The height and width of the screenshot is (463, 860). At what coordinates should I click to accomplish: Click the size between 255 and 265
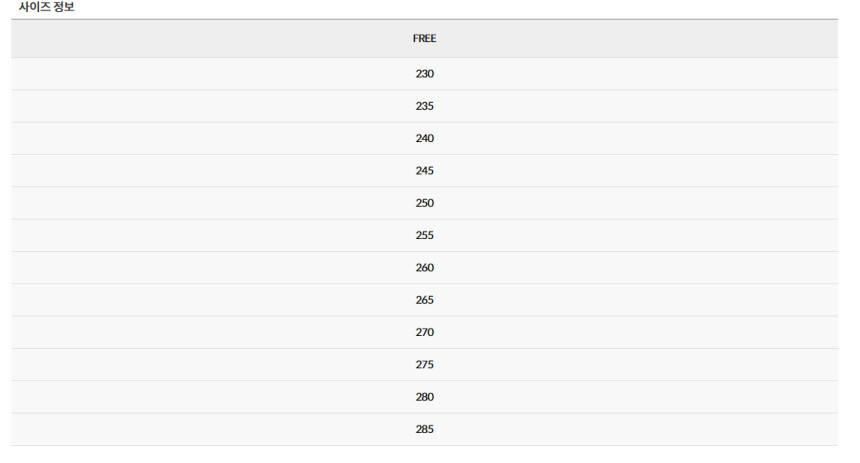coord(424,268)
